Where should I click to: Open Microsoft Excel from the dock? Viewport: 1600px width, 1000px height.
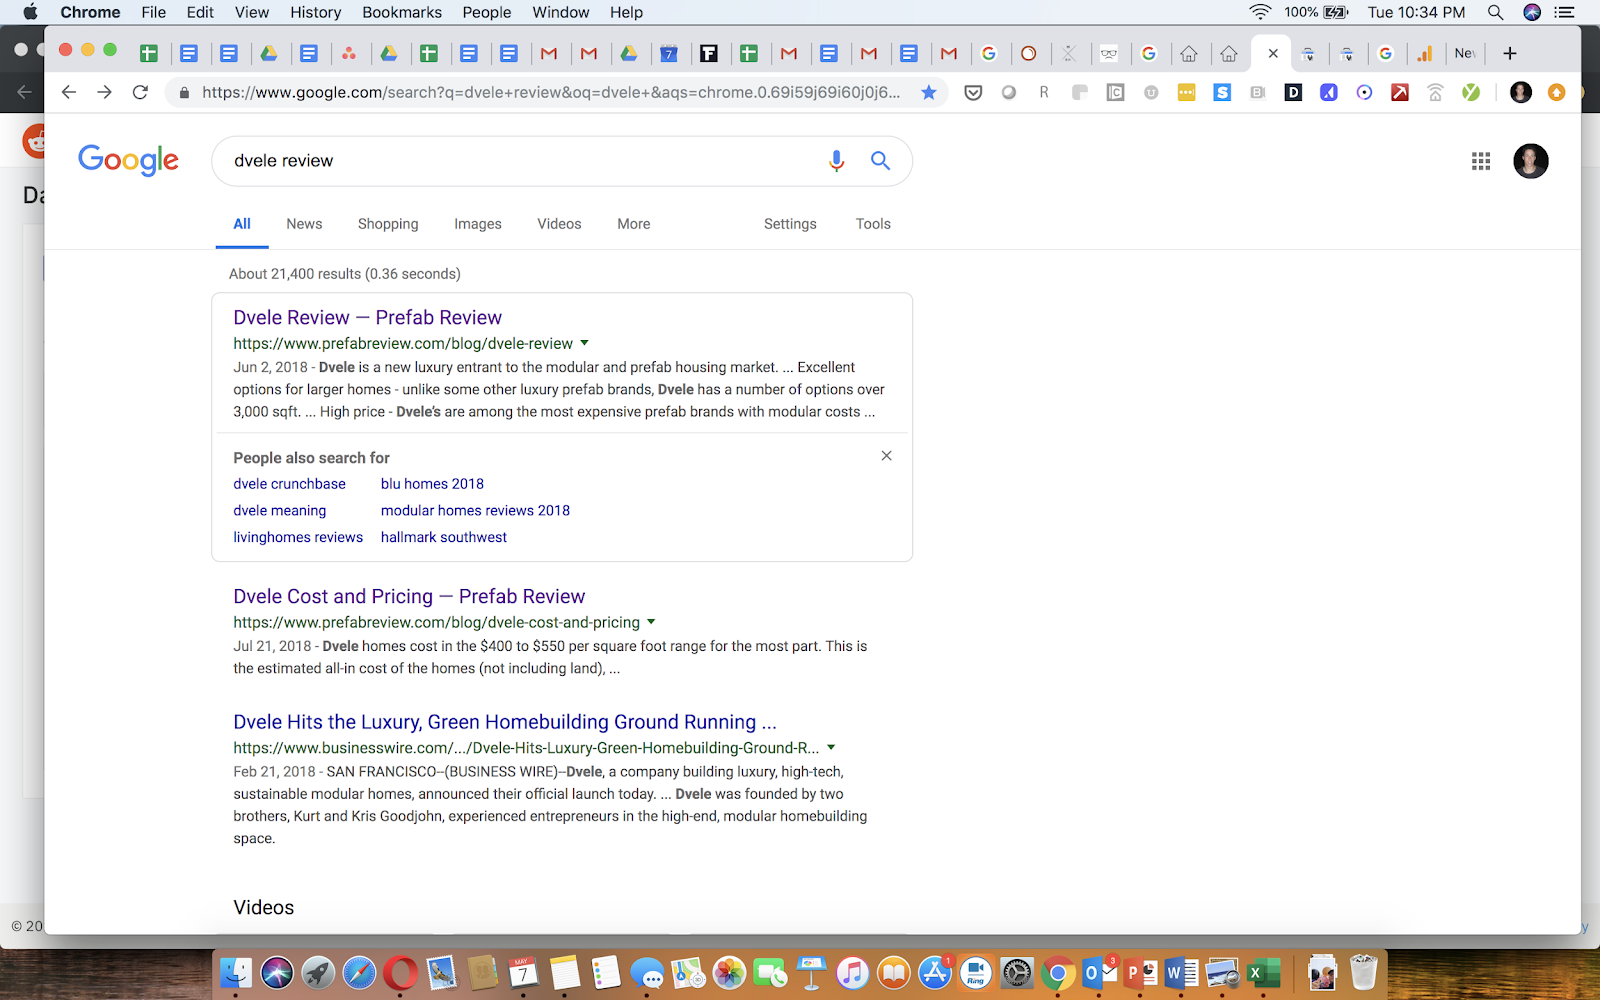point(1263,972)
